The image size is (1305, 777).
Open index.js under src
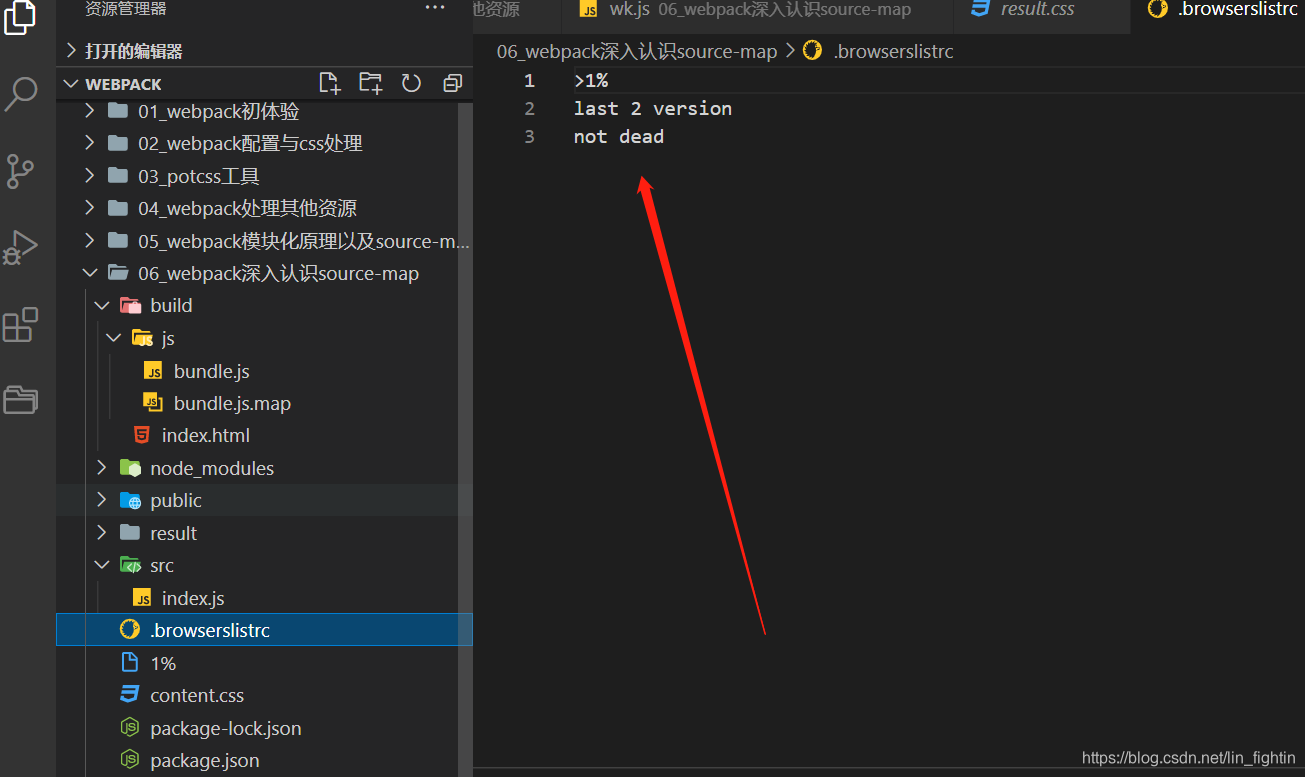point(193,598)
